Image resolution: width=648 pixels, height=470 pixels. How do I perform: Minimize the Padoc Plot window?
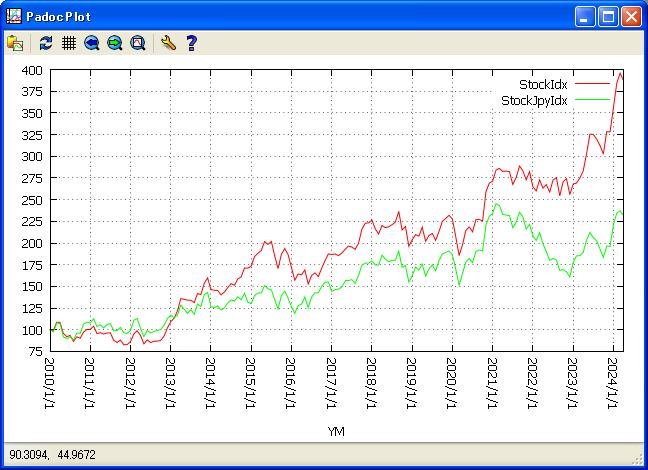coord(585,16)
